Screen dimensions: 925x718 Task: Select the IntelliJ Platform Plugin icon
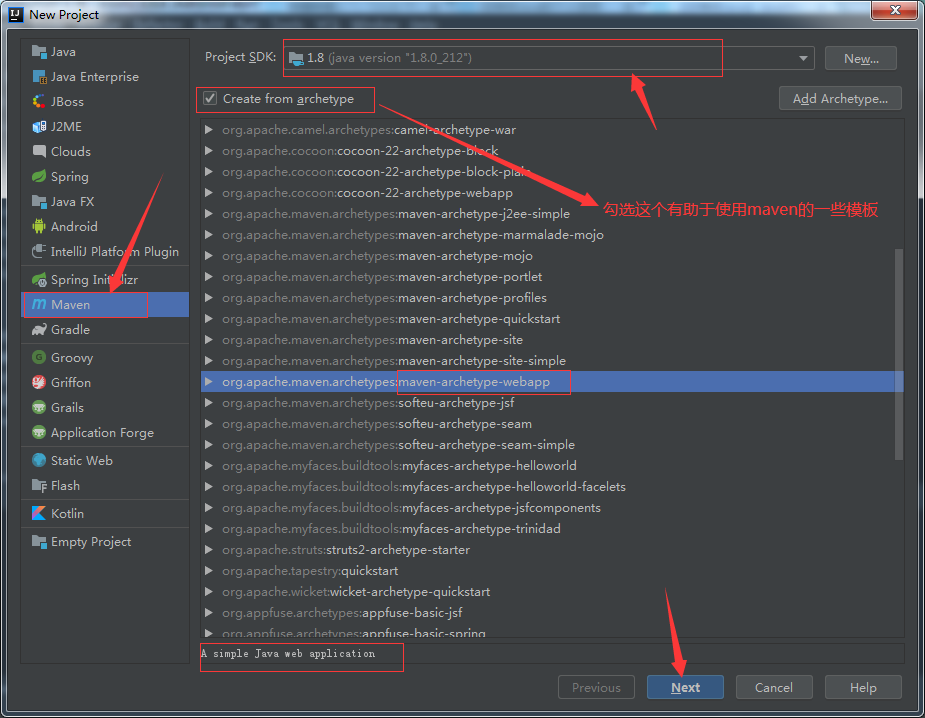39,251
